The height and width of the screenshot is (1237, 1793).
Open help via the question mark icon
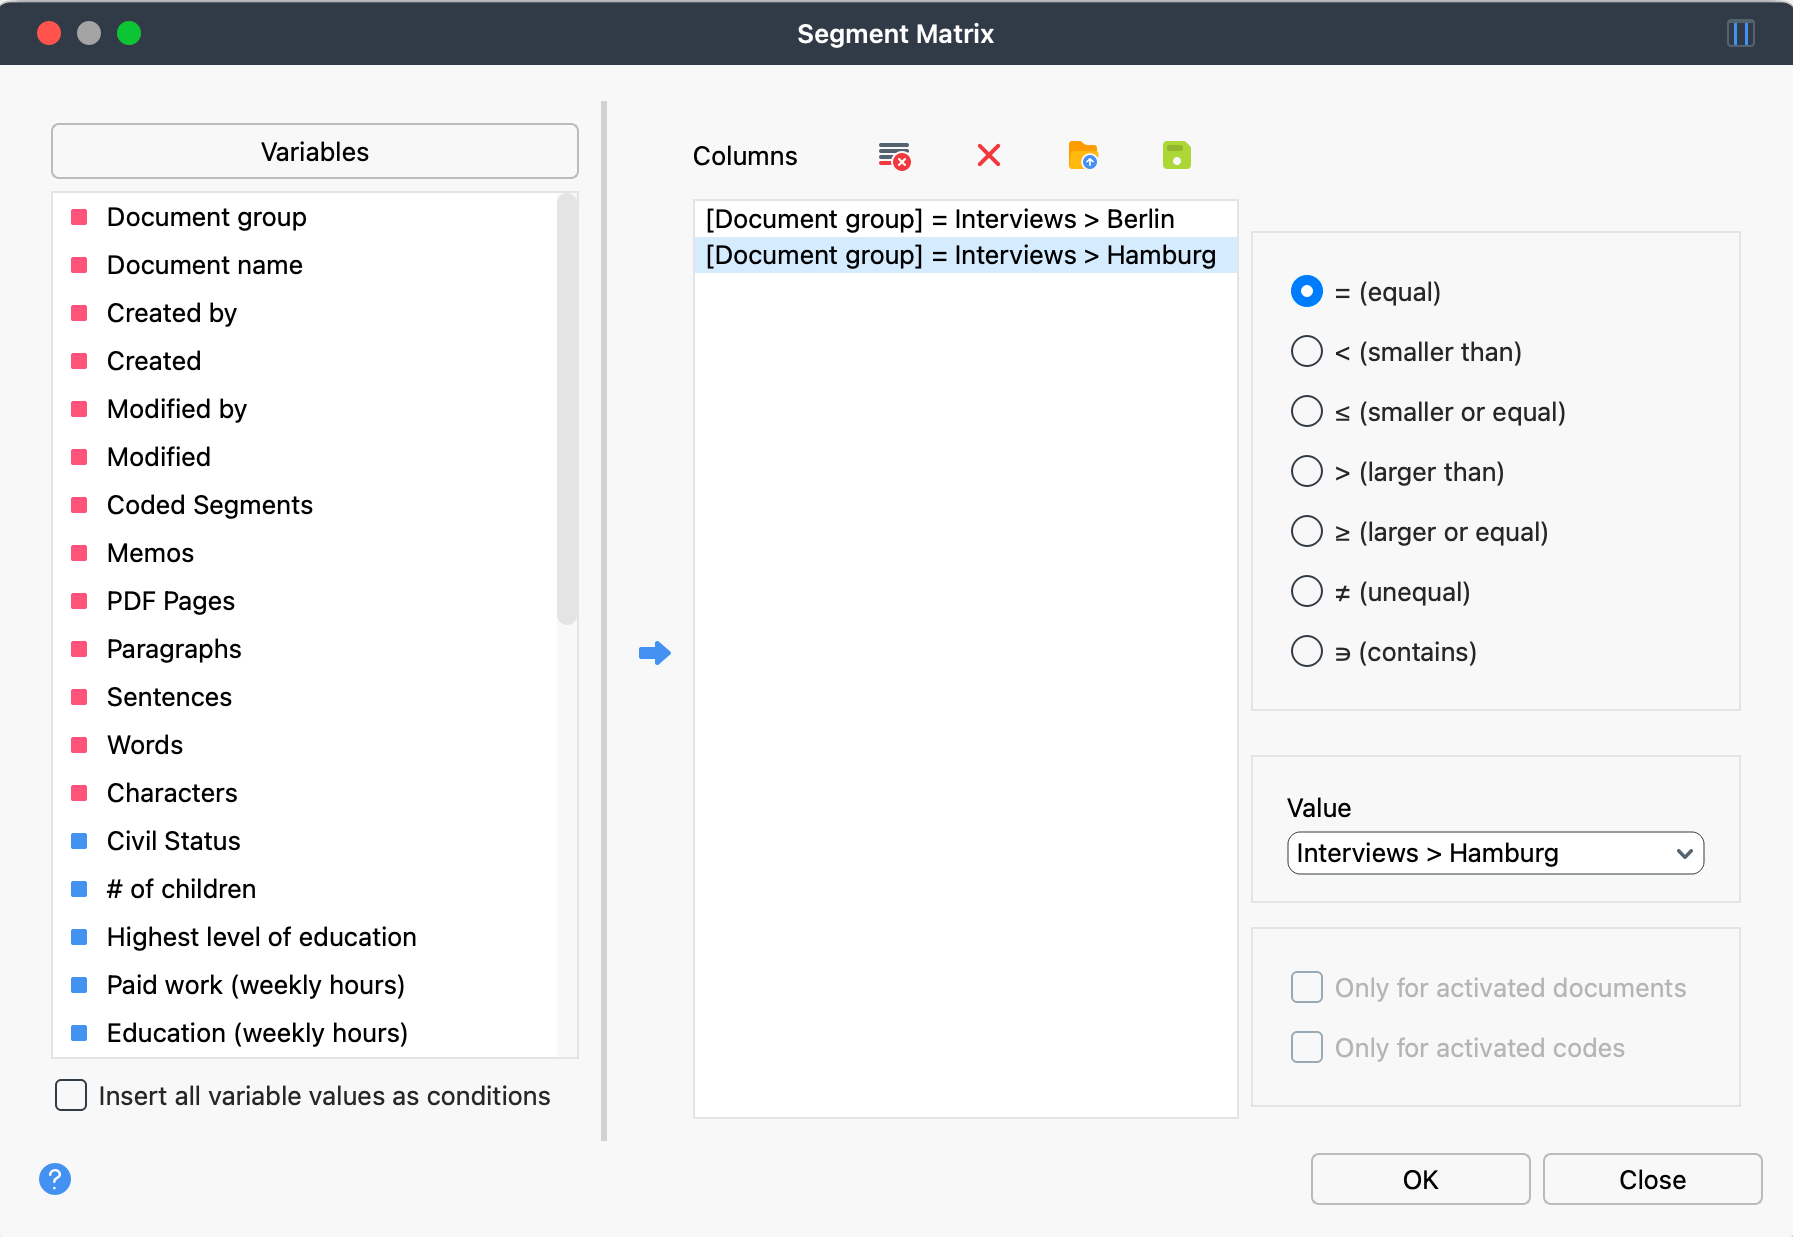pos(55,1180)
